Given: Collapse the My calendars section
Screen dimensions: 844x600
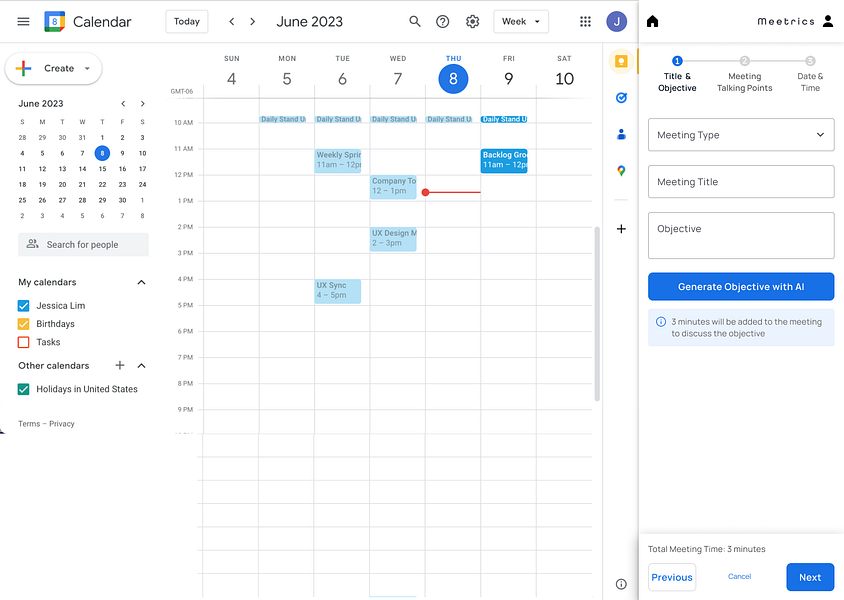Looking at the screenshot, I should coord(142,283).
